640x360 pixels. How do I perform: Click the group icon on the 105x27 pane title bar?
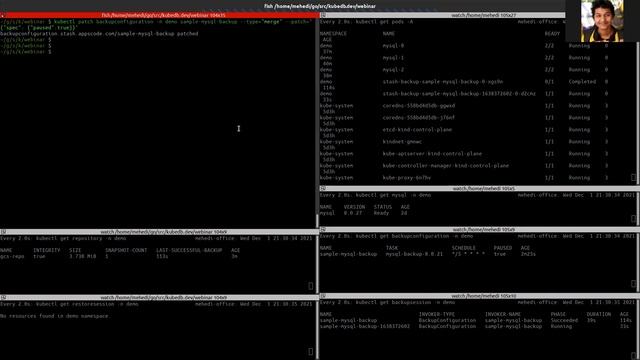323,15
